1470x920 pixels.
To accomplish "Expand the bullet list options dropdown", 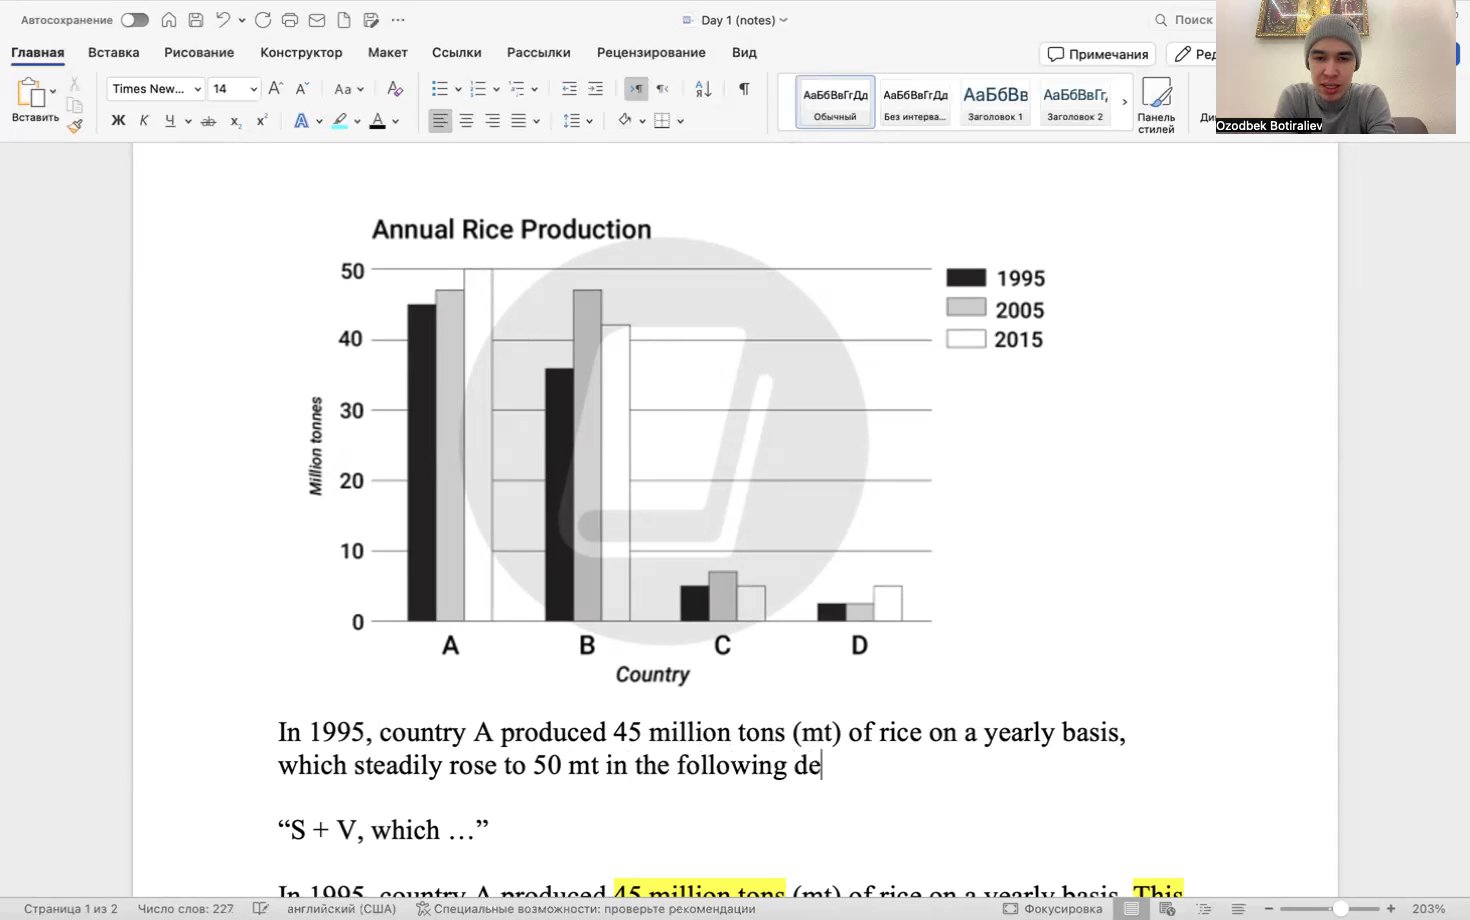I will (x=456, y=89).
